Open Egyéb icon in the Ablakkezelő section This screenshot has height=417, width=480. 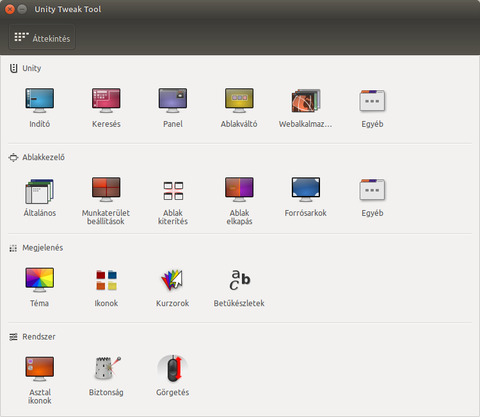(372, 189)
